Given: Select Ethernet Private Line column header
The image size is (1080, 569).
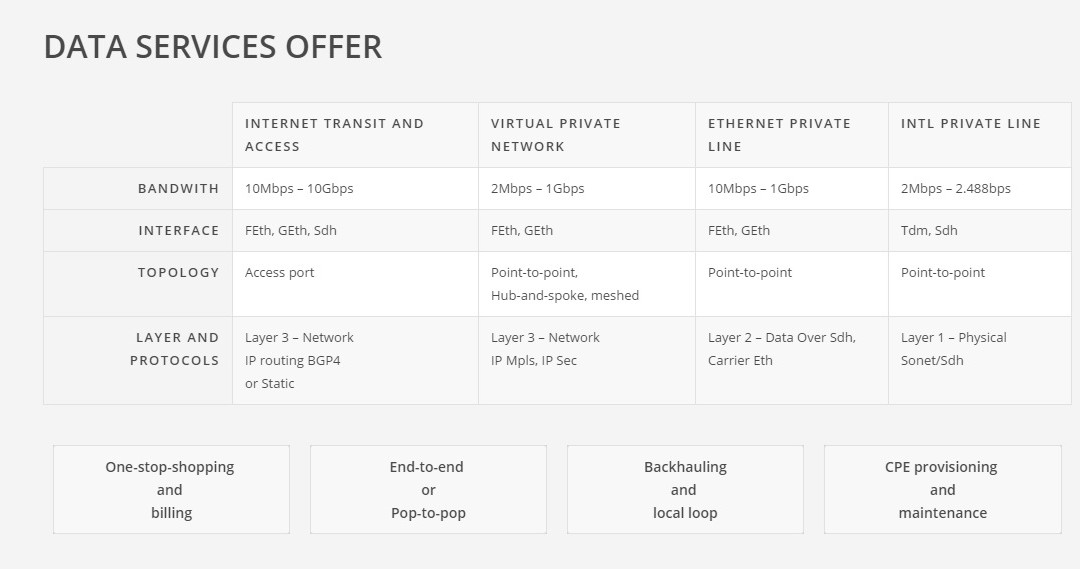Looking at the screenshot, I should 792,135.
